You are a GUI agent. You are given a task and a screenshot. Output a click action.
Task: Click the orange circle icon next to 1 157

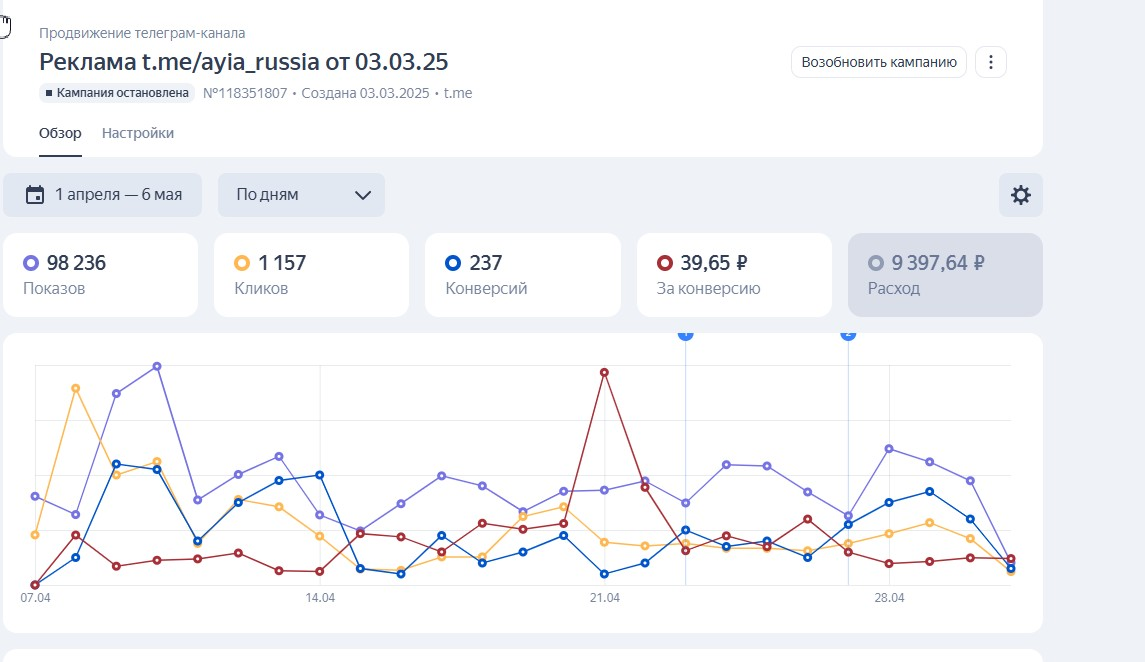click(x=242, y=263)
